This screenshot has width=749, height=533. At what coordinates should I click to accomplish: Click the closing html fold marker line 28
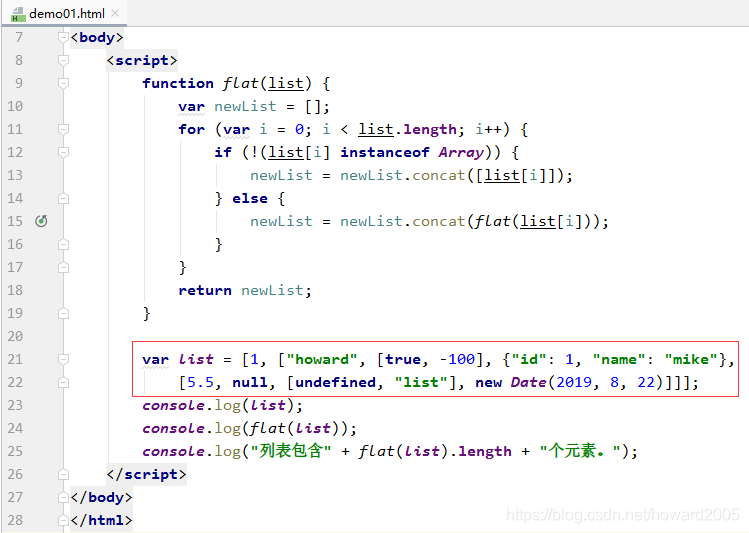tap(63, 520)
